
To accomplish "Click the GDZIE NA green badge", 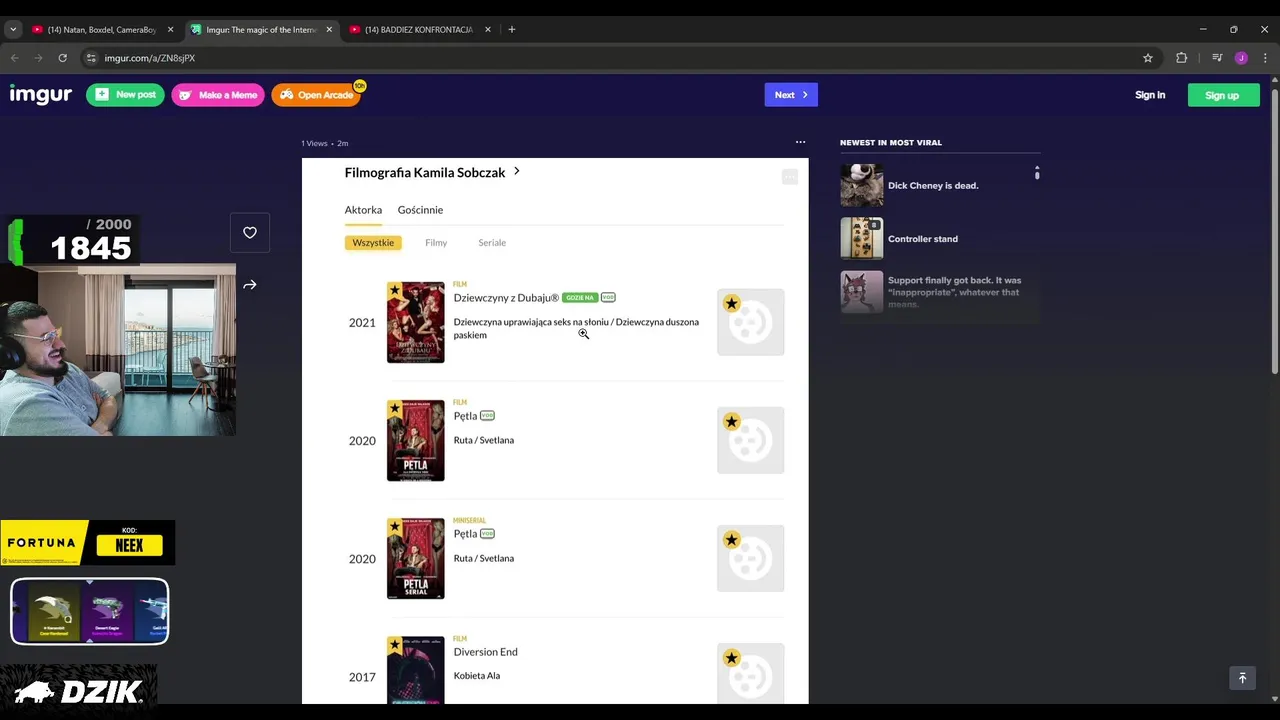I will (580, 298).
